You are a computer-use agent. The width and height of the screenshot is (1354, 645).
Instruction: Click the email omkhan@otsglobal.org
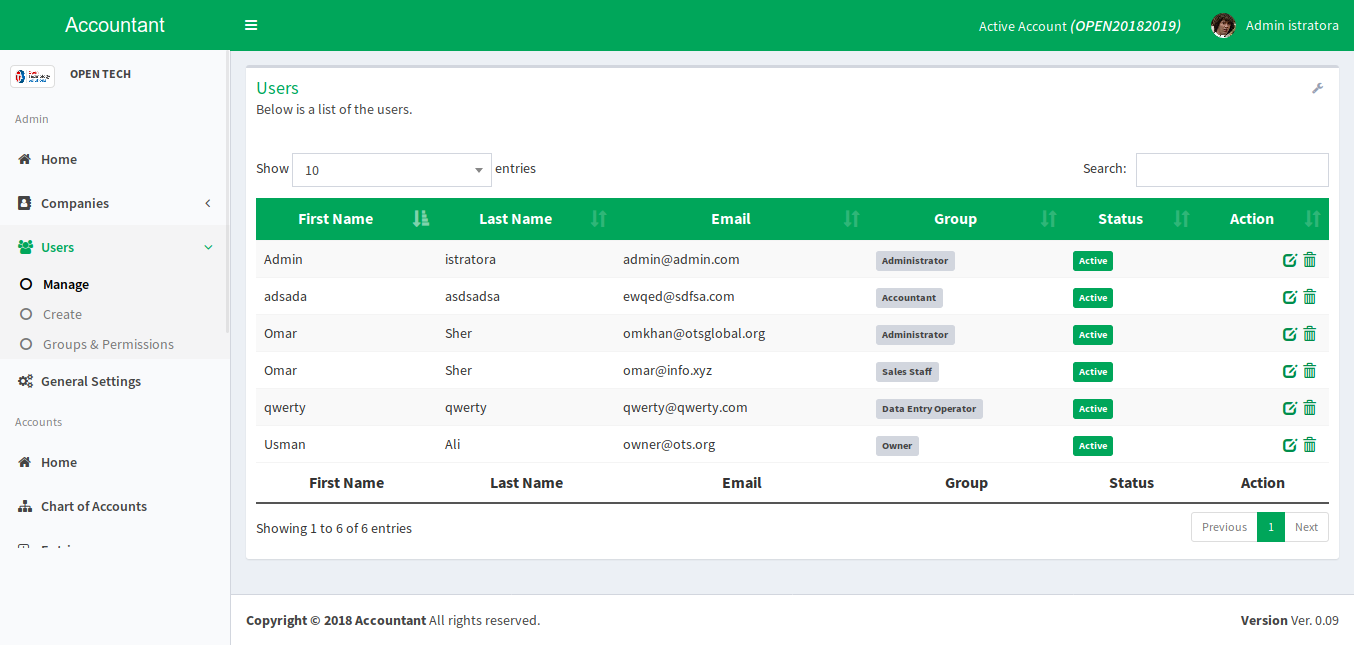(x=694, y=333)
